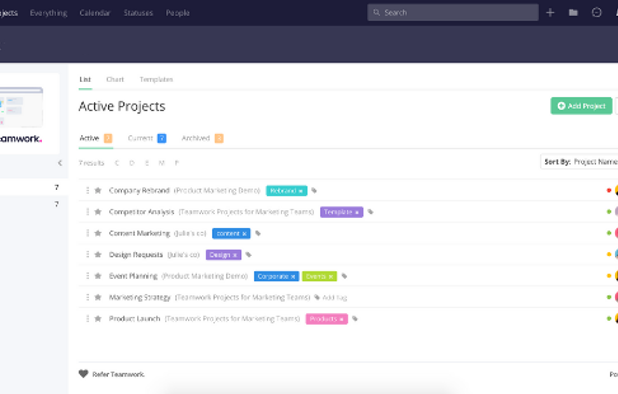Open People in the top navigation

177,13
